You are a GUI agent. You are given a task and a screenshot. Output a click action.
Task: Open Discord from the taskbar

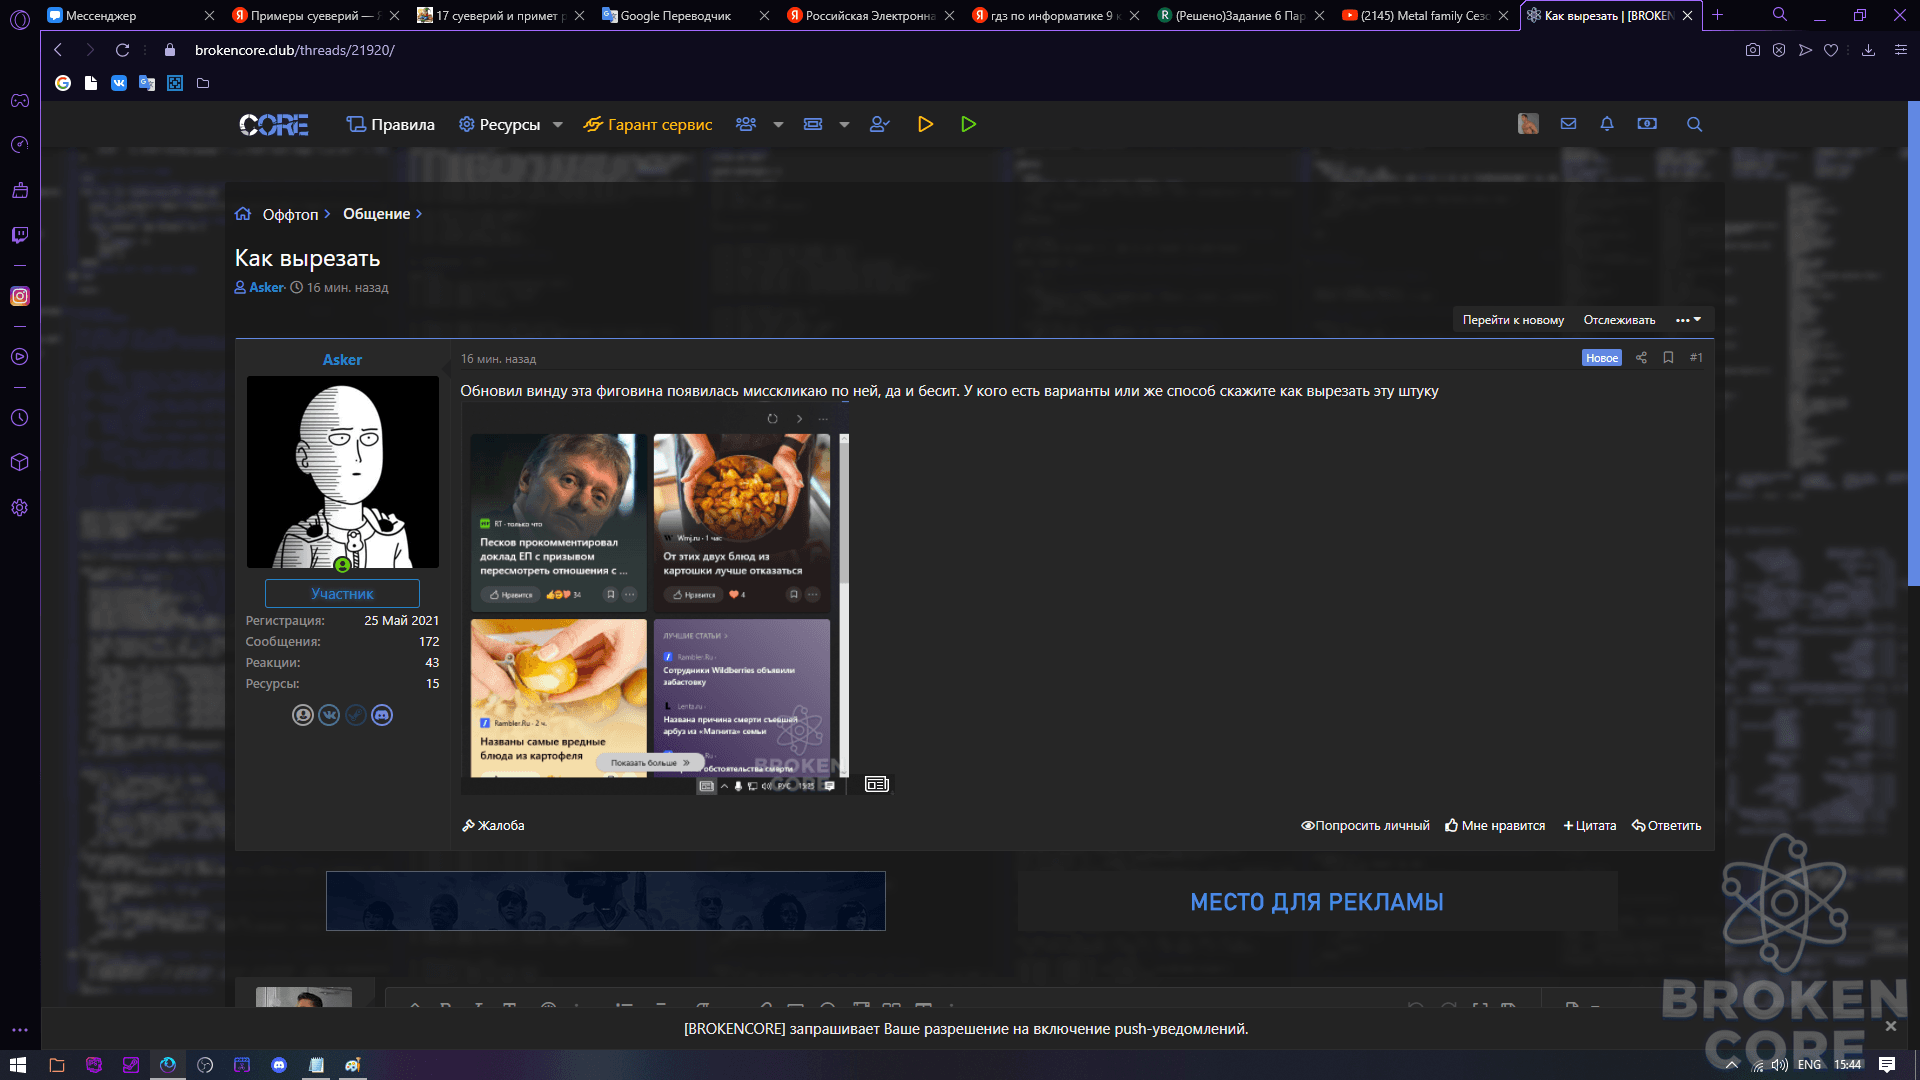(x=279, y=1065)
